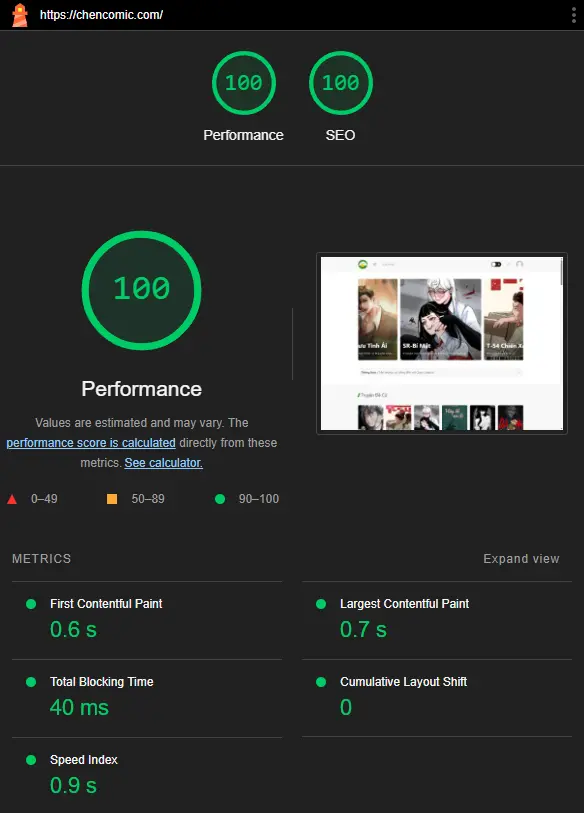The image size is (584, 813).
Task: Click the green circle 90–100 legend icon
Action: click(220, 499)
